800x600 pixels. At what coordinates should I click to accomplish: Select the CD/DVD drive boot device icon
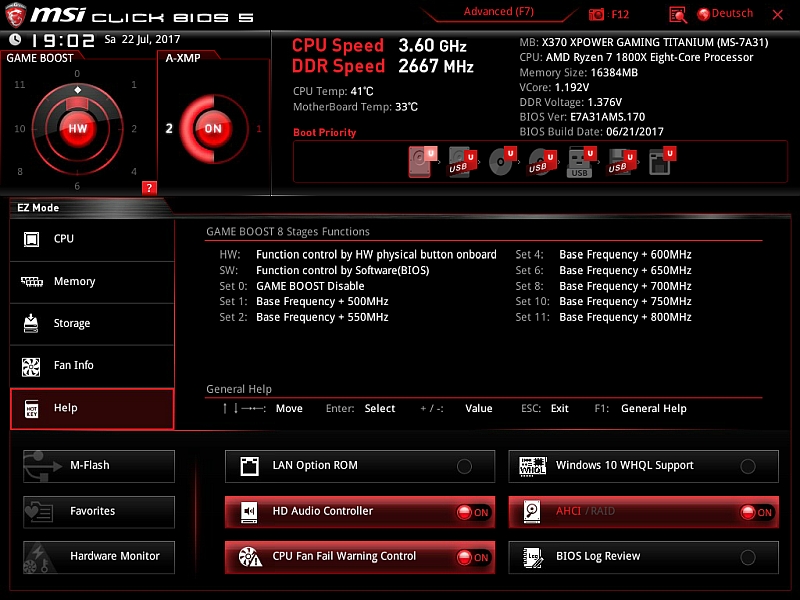(503, 162)
